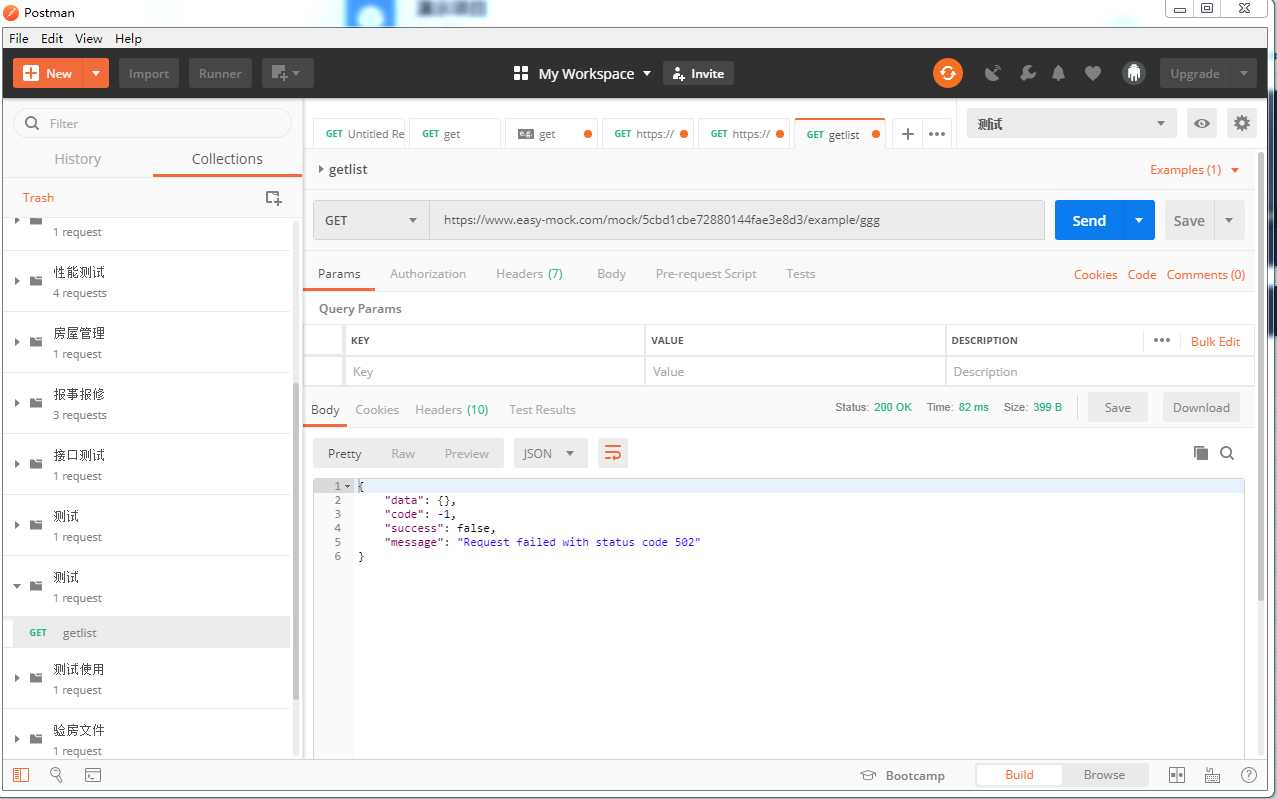Open the Save button dropdown arrow
Image resolution: width=1277 pixels, height=799 pixels.
click(x=1229, y=220)
